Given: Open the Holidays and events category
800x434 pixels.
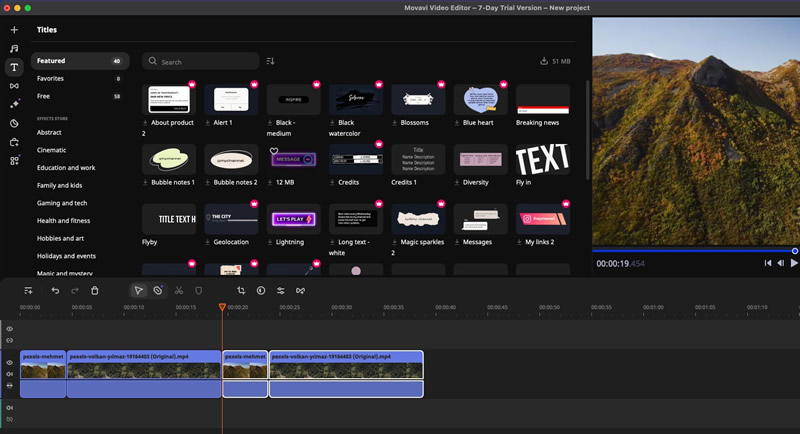Looking at the screenshot, I should tap(66, 256).
